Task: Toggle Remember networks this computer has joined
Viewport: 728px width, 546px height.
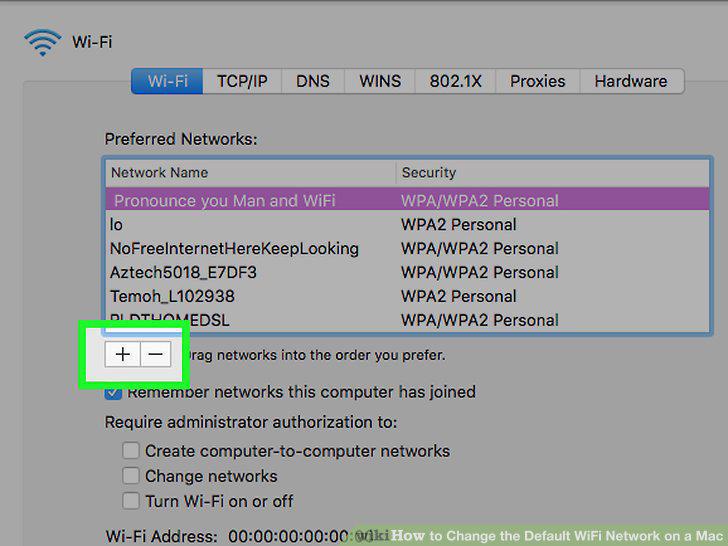Action: 113,393
